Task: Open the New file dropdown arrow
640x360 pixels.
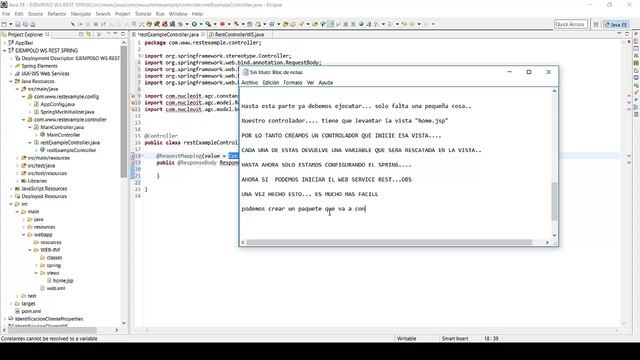Action: tap(11, 24)
